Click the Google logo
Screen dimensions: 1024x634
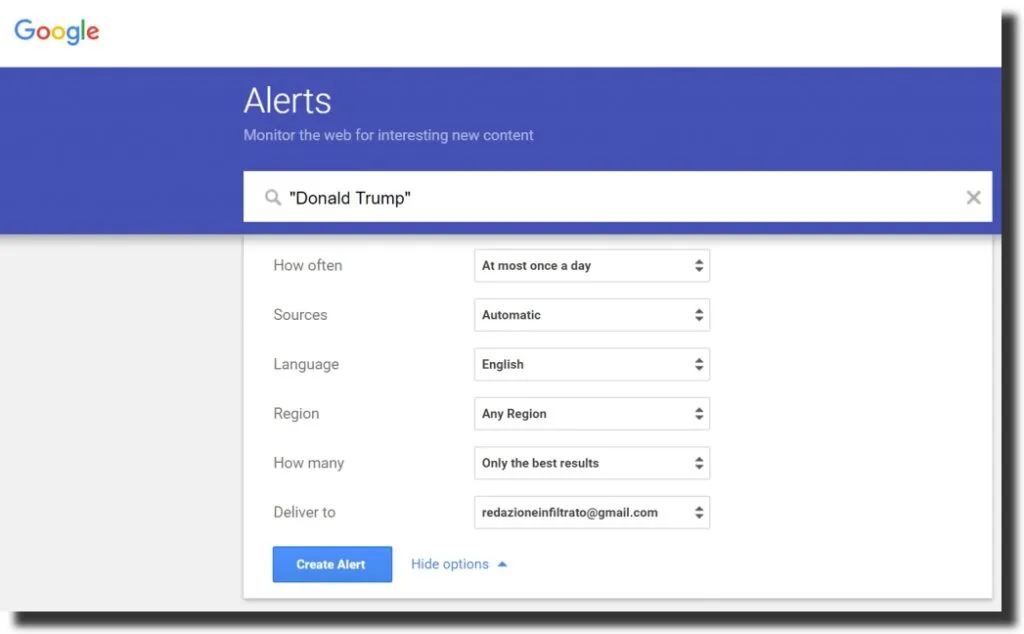click(x=56, y=31)
